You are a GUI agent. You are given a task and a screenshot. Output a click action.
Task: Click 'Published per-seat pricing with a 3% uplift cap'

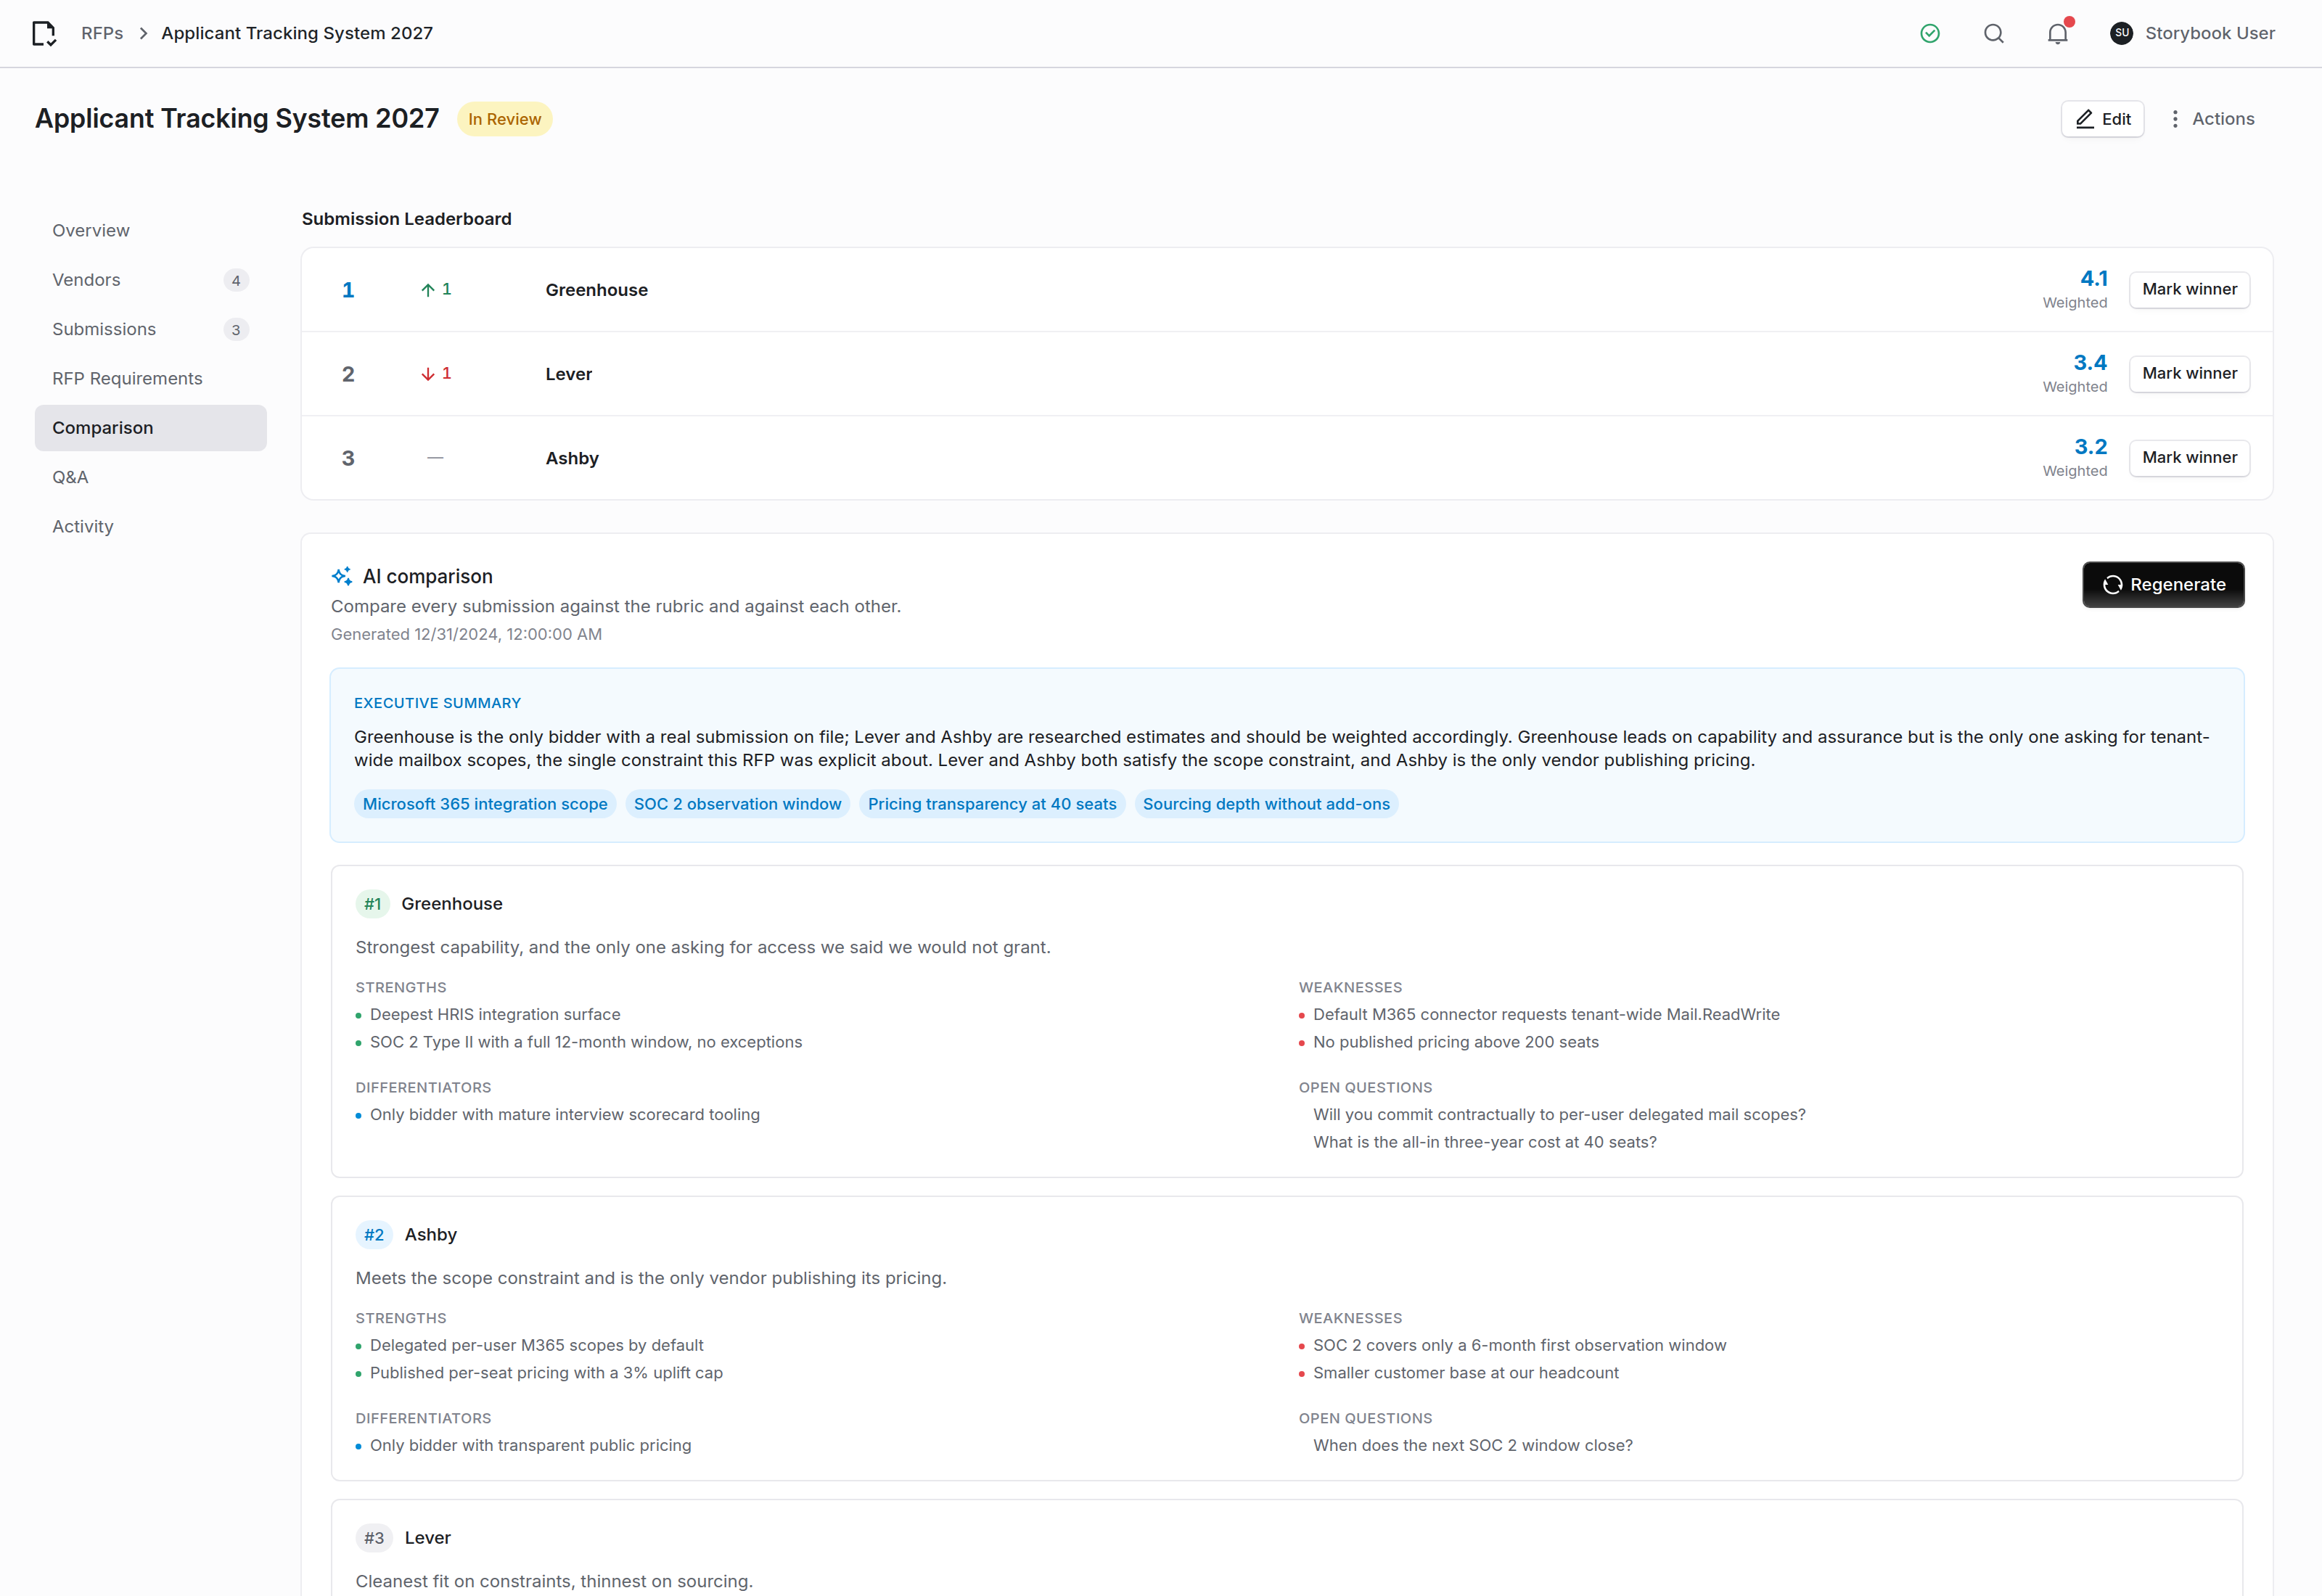pyautogui.click(x=546, y=1373)
